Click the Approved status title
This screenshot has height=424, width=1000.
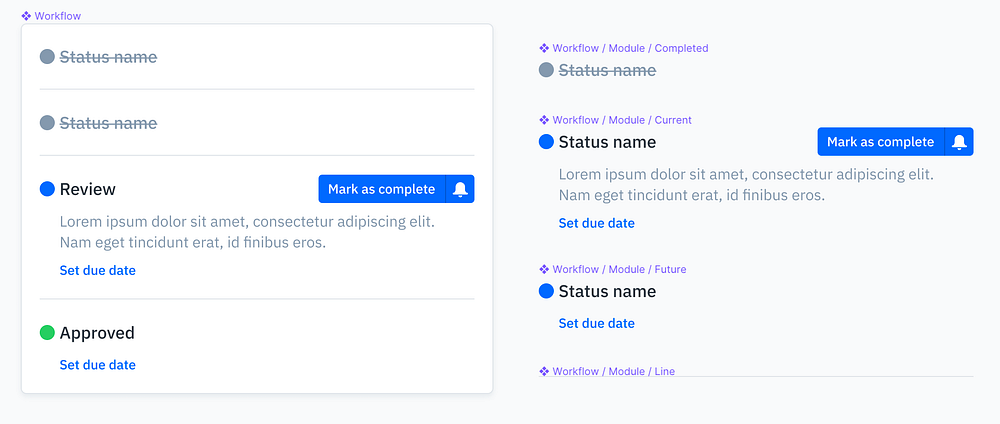click(97, 333)
